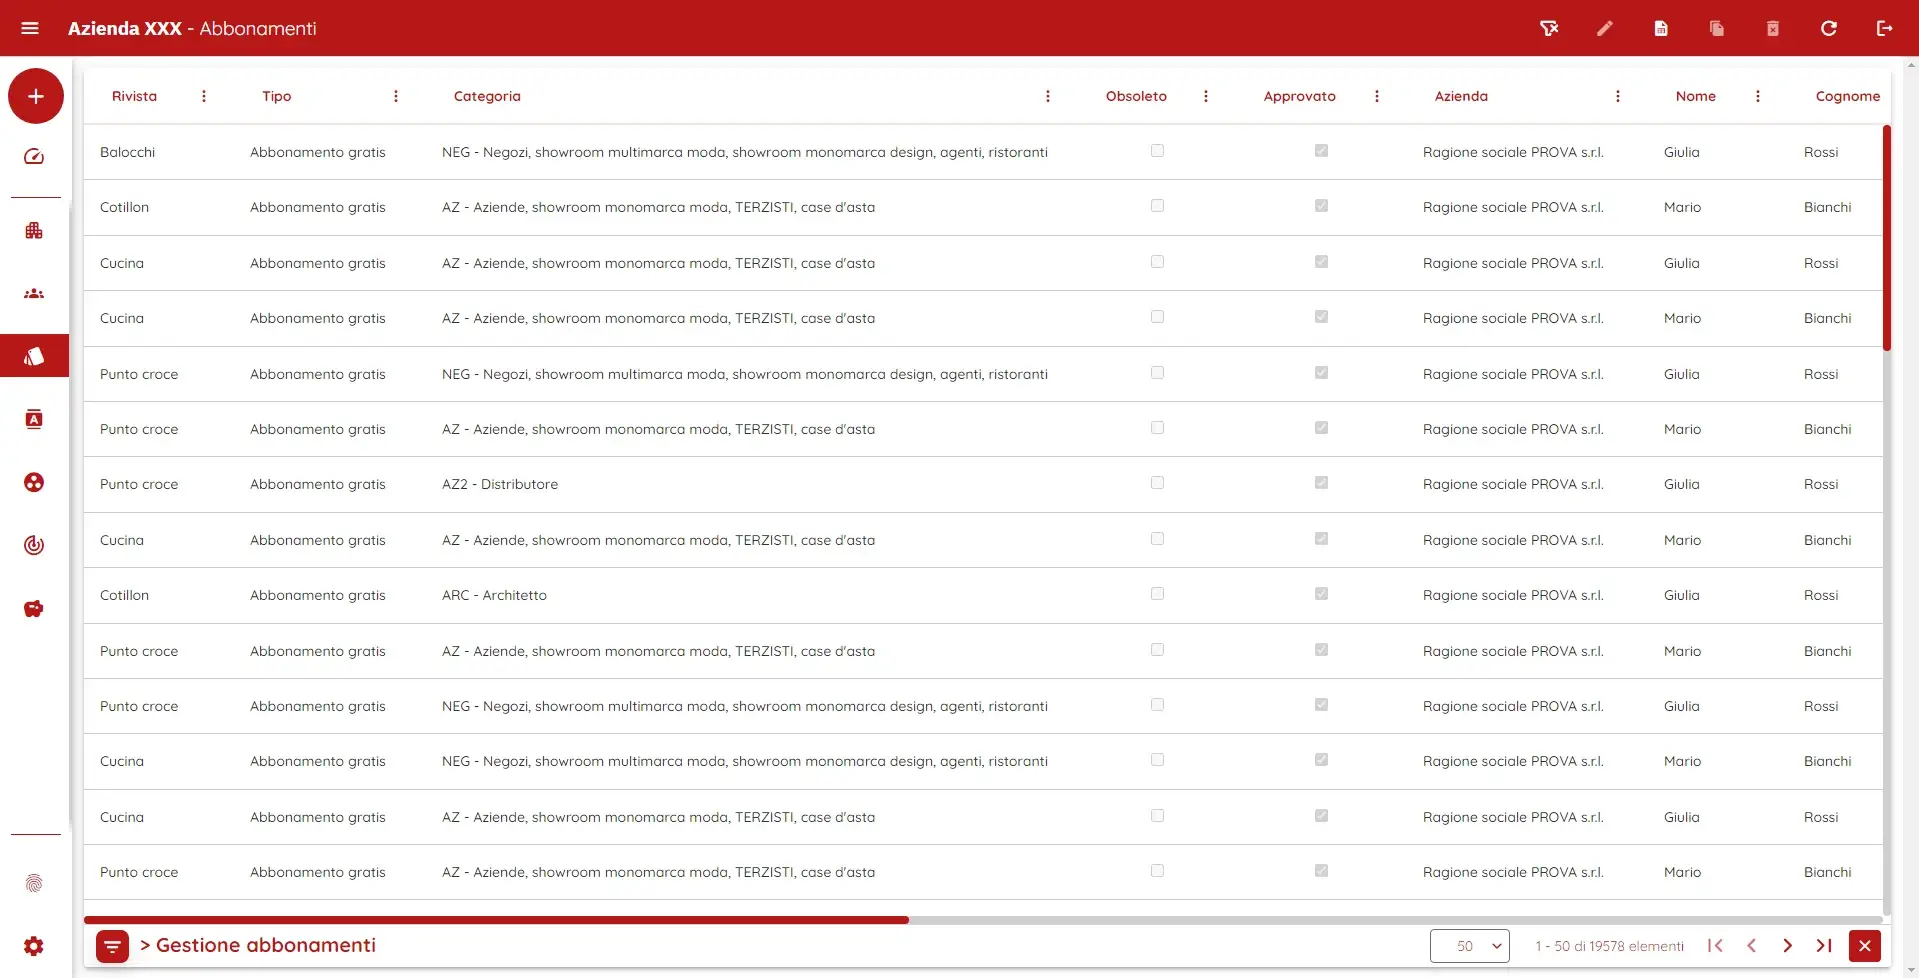Image resolution: width=1919 pixels, height=978 pixels.
Task: Click the Gestione abbonamenti breadcrumb title
Action: [x=266, y=946]
